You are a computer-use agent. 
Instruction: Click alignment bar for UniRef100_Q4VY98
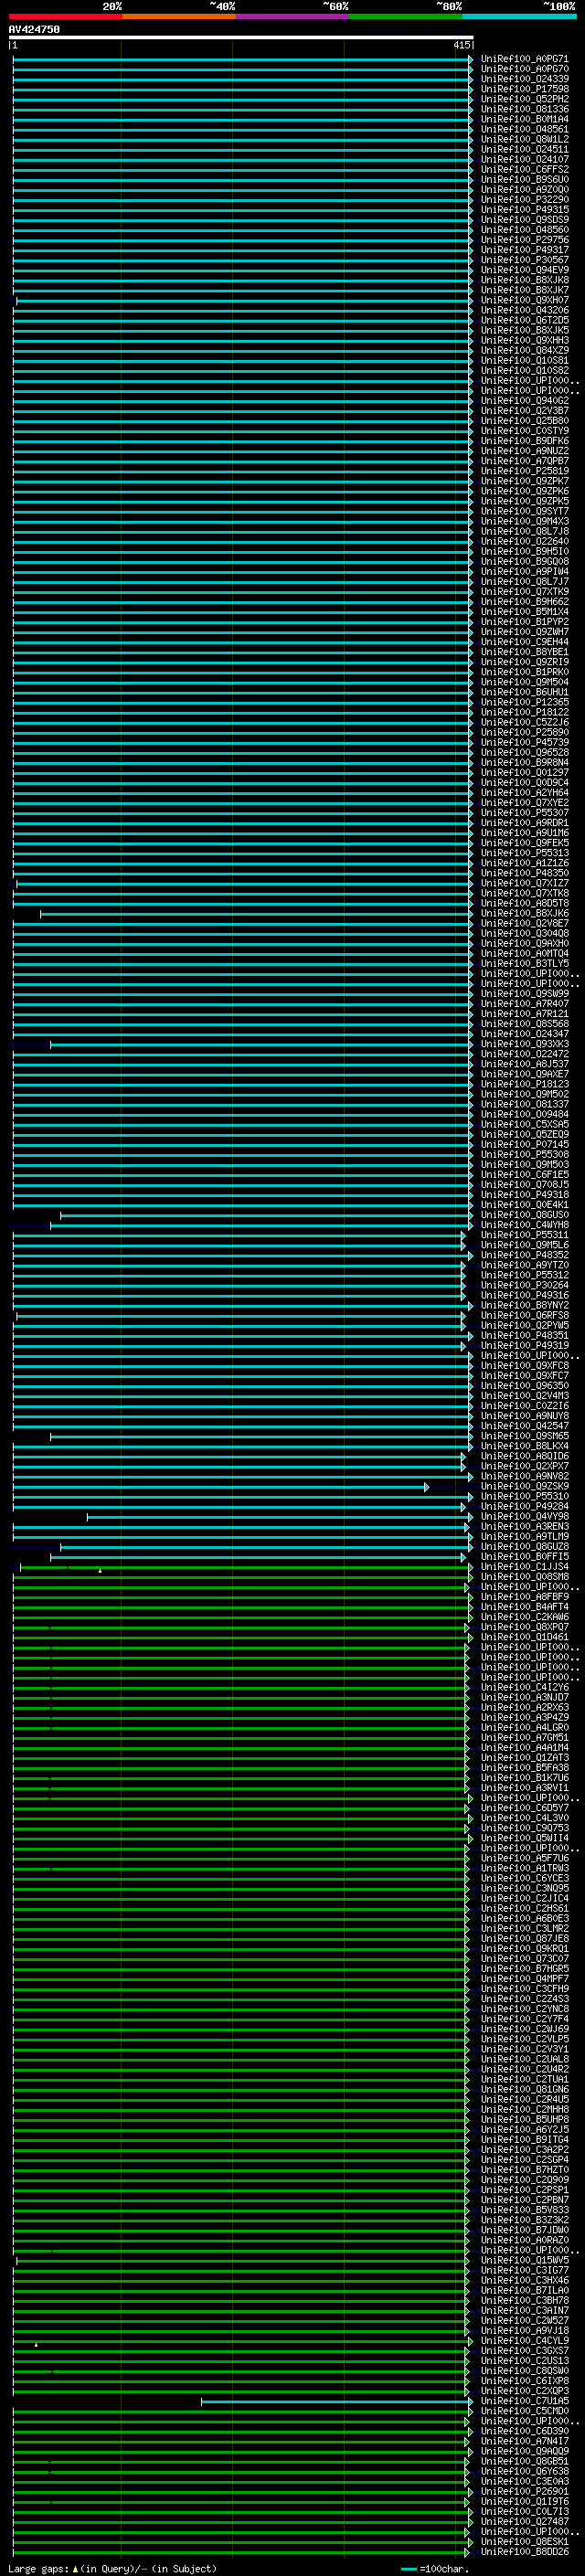coord(280,1516)
